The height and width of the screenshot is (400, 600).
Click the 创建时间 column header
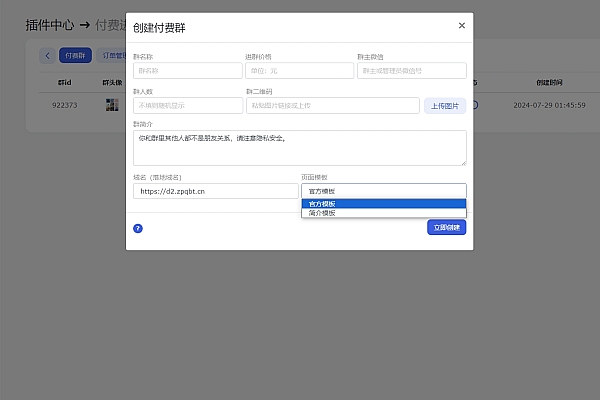549,82
